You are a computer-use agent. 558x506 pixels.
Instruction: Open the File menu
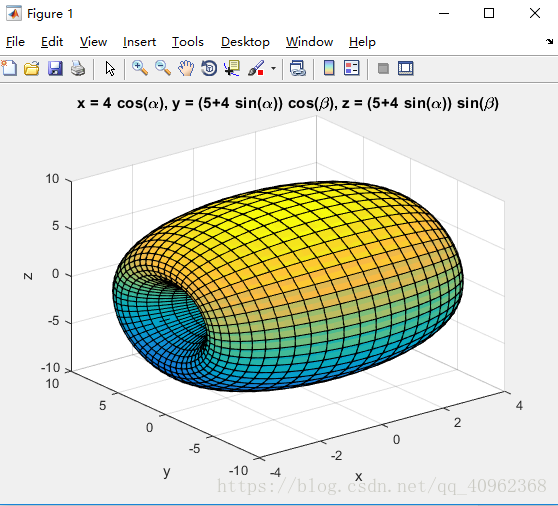coord(15,42)
